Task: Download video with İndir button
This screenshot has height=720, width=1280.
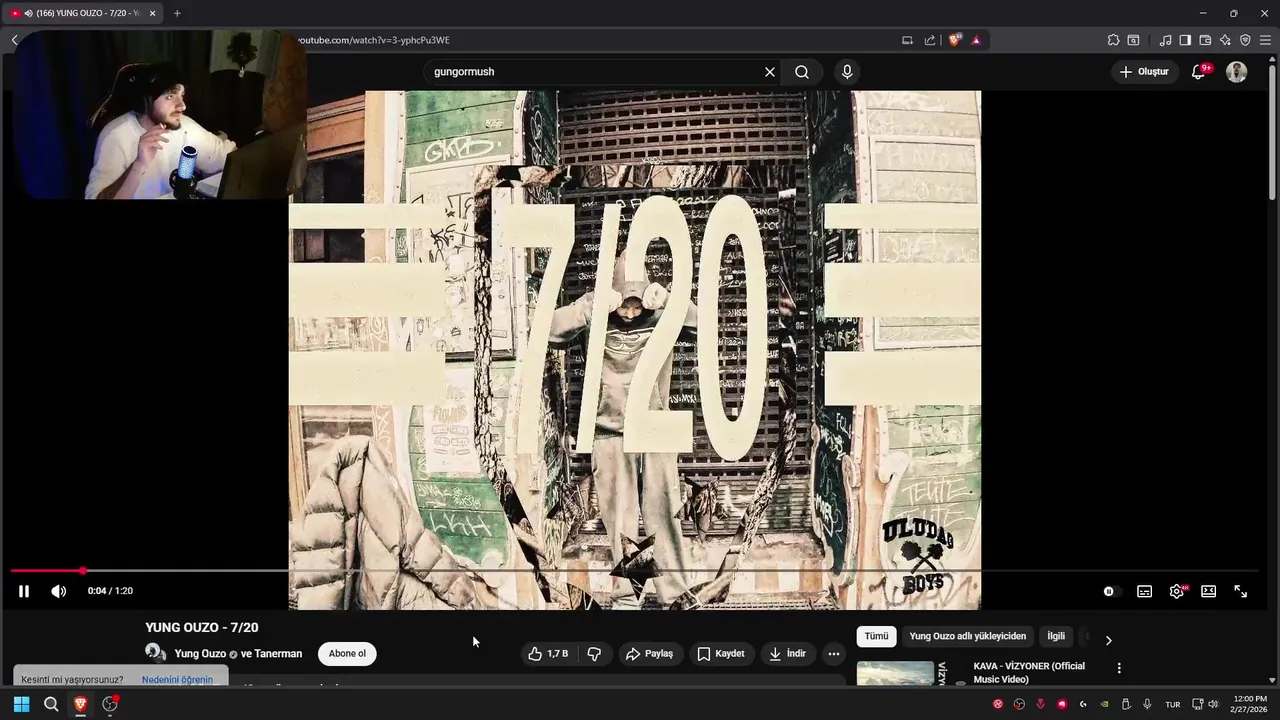Action: point(787,654)
